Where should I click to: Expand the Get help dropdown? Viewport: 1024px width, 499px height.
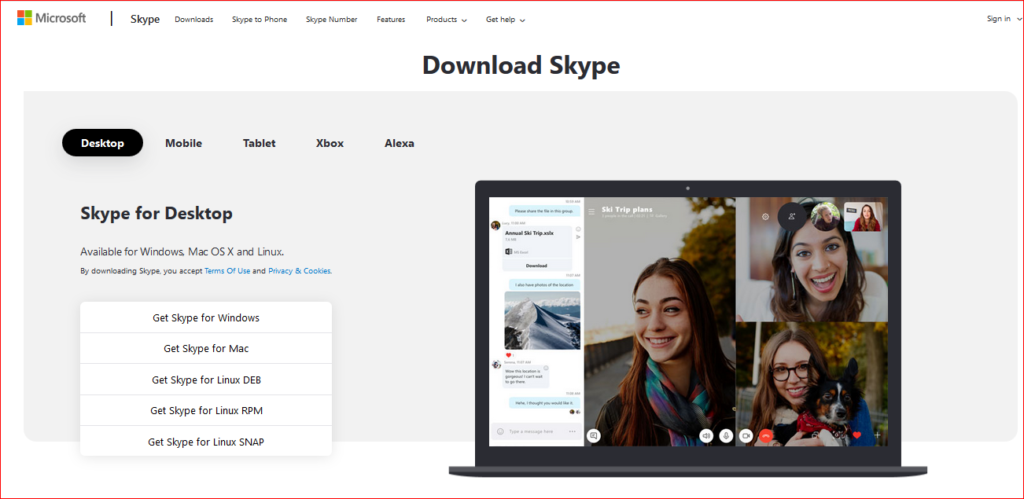(x=505, y=20)
